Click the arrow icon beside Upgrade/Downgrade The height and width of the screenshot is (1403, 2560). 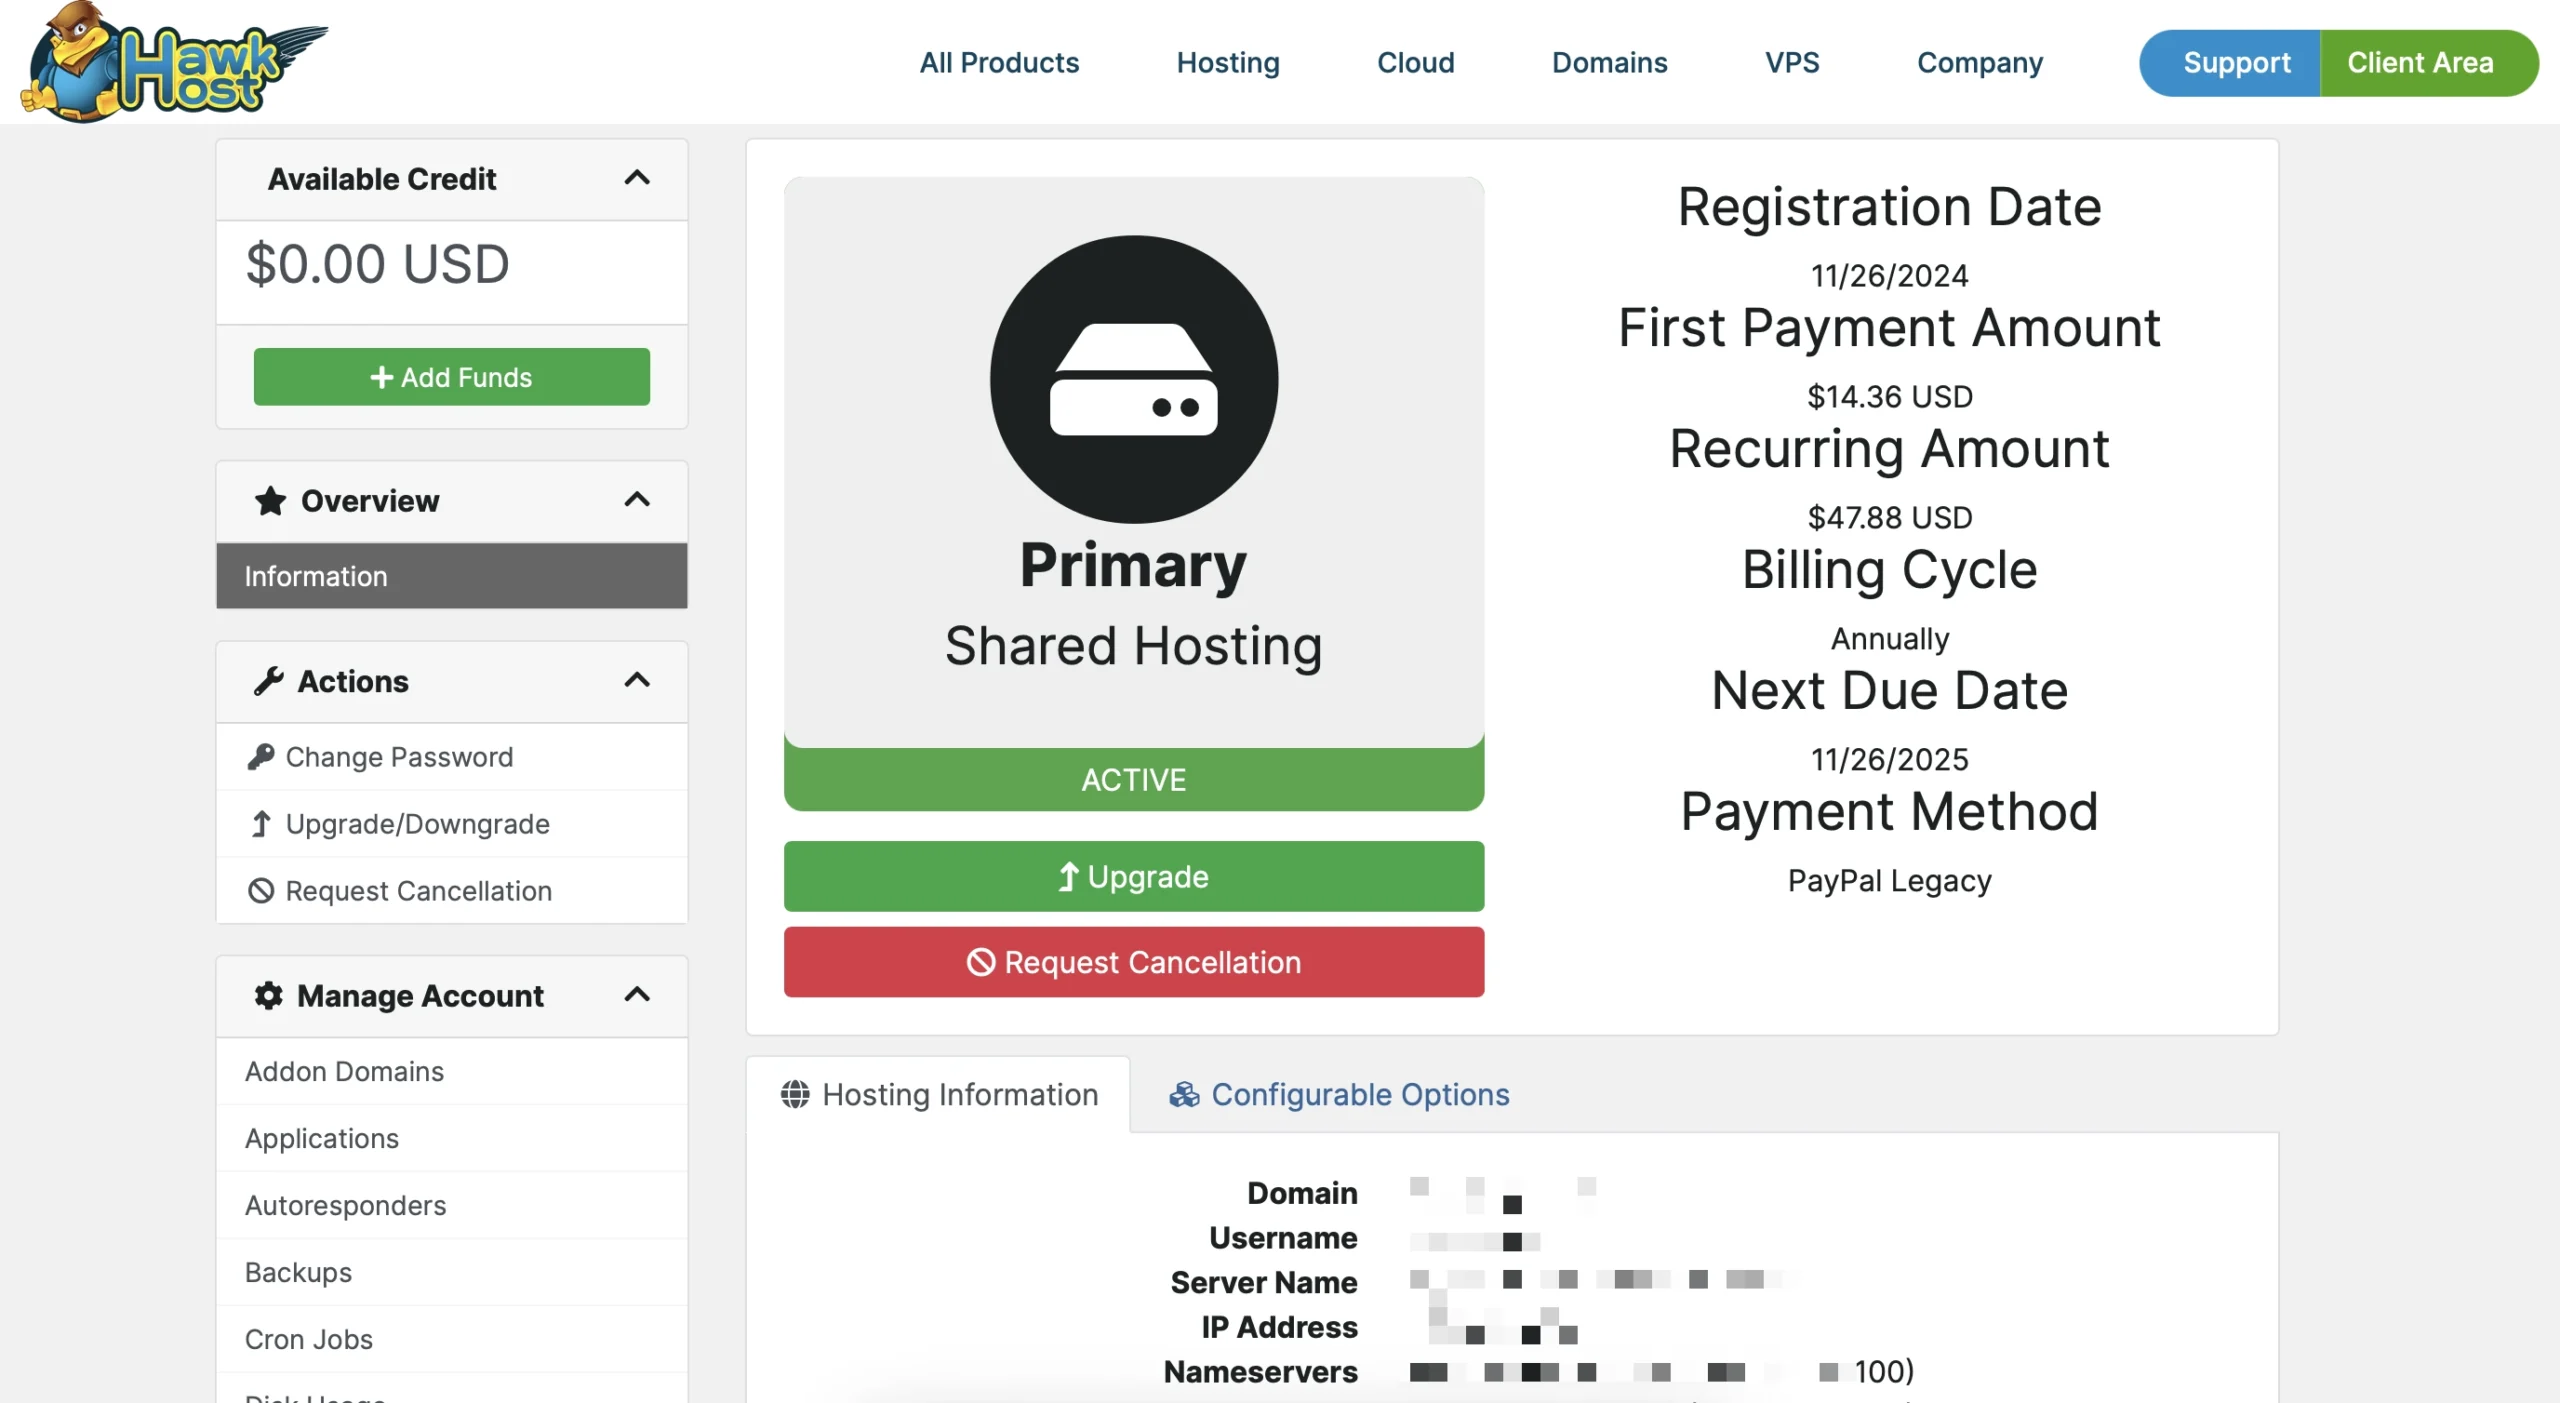(260, 824)
